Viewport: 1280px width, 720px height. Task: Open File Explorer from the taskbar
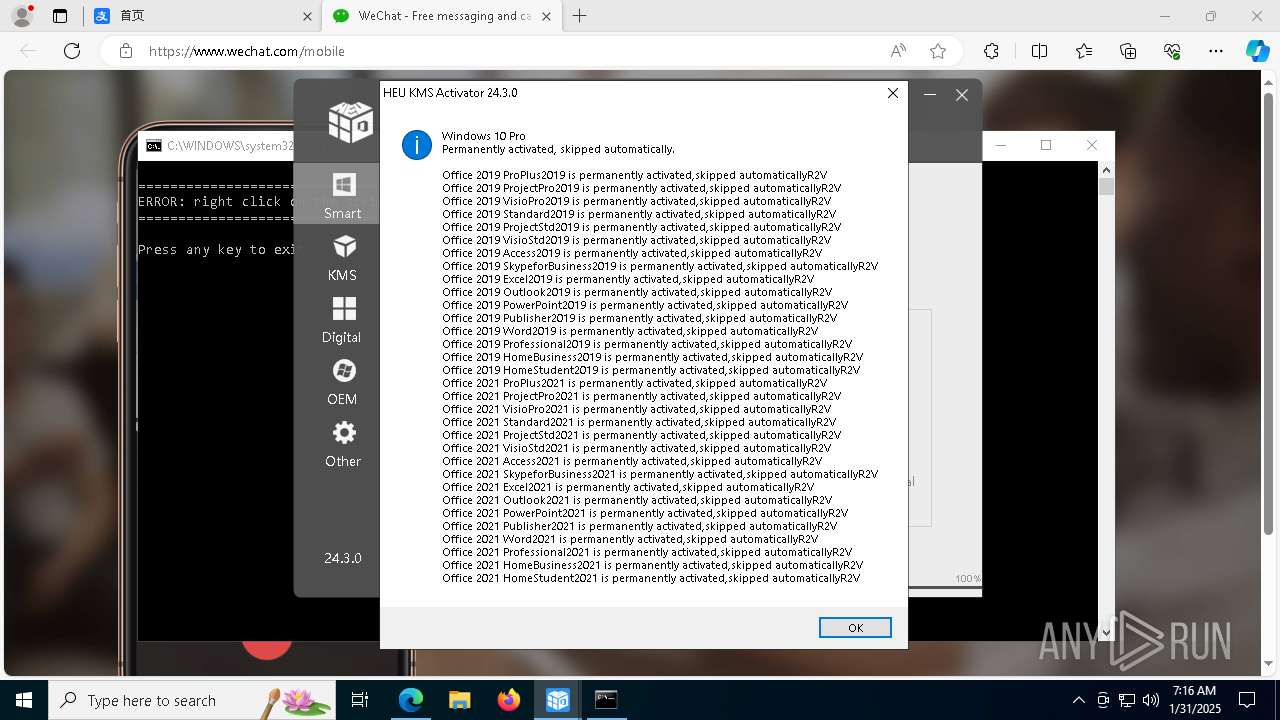459,700
